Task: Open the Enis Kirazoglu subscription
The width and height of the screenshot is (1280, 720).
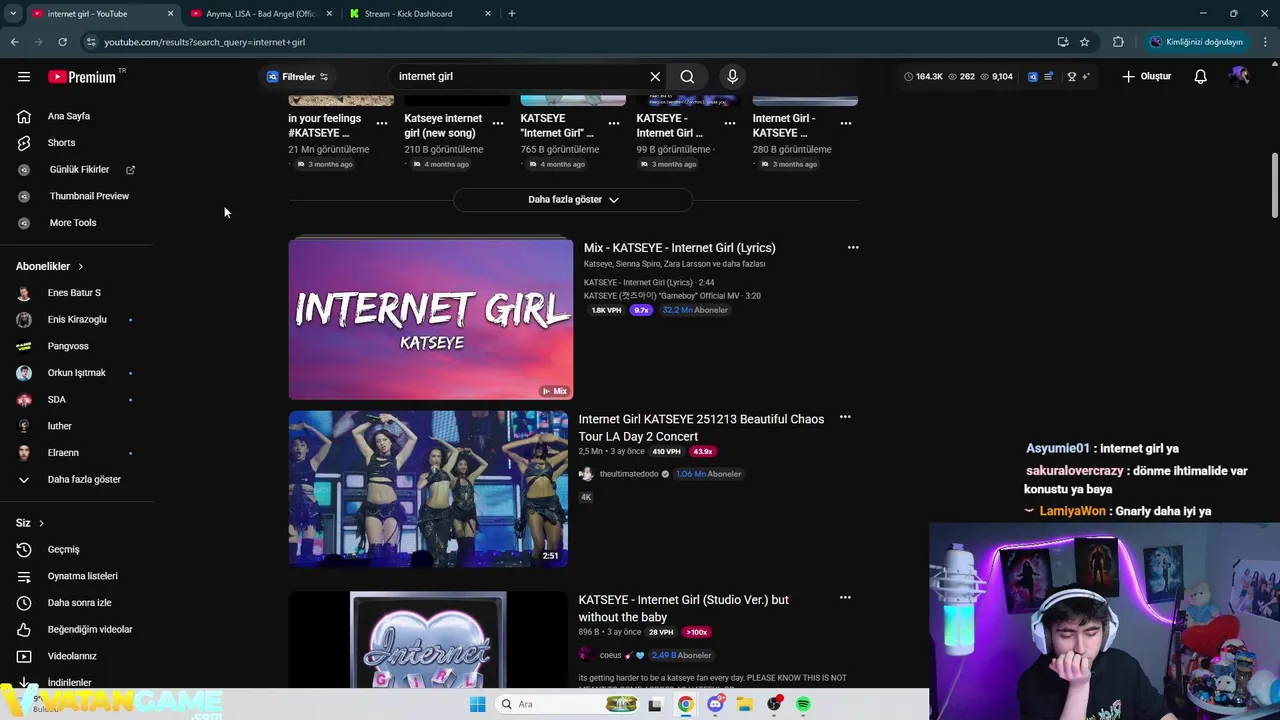Action: (76, 319)
